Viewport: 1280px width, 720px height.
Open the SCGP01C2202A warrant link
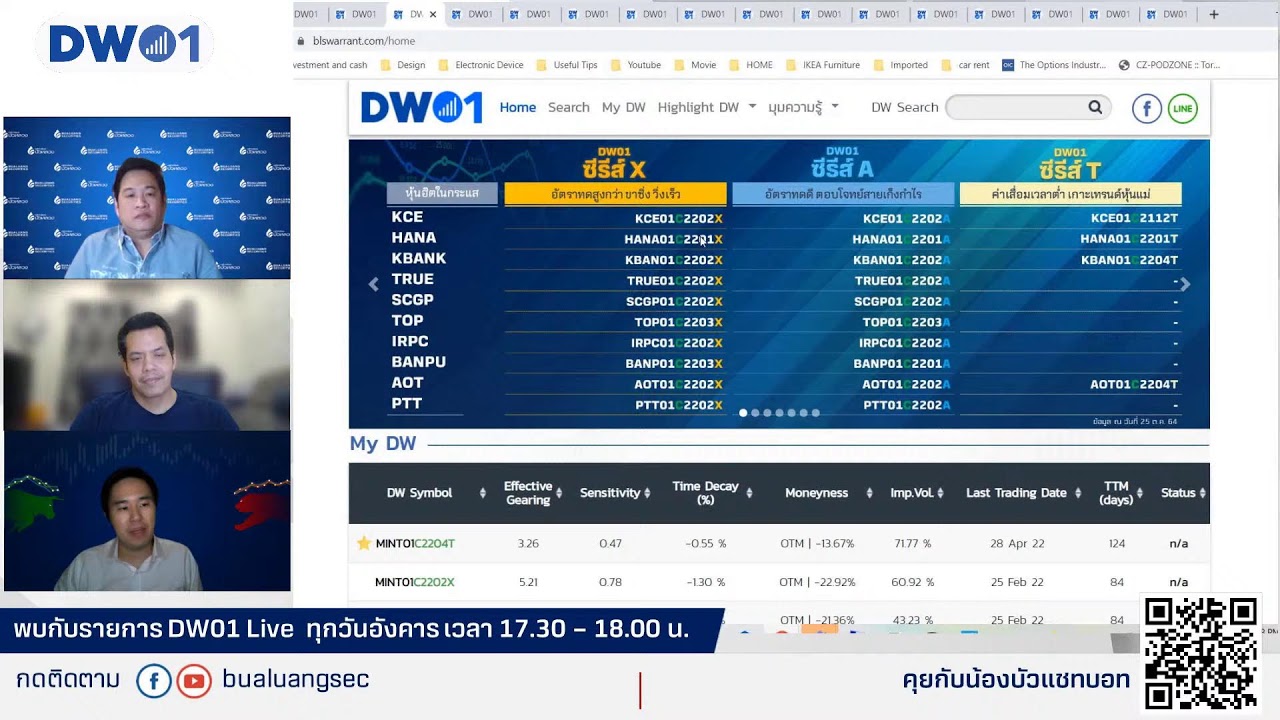coord(902,302)
